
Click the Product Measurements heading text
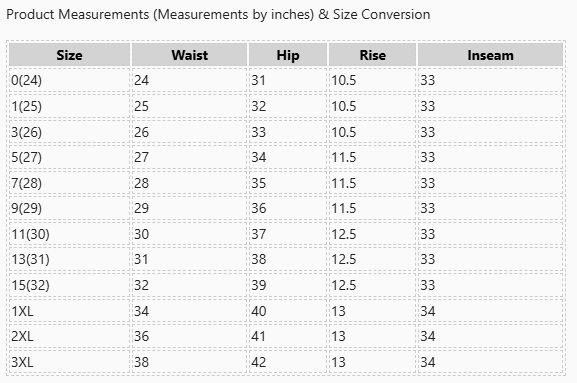pyautogui.click(x=218, y=14)
